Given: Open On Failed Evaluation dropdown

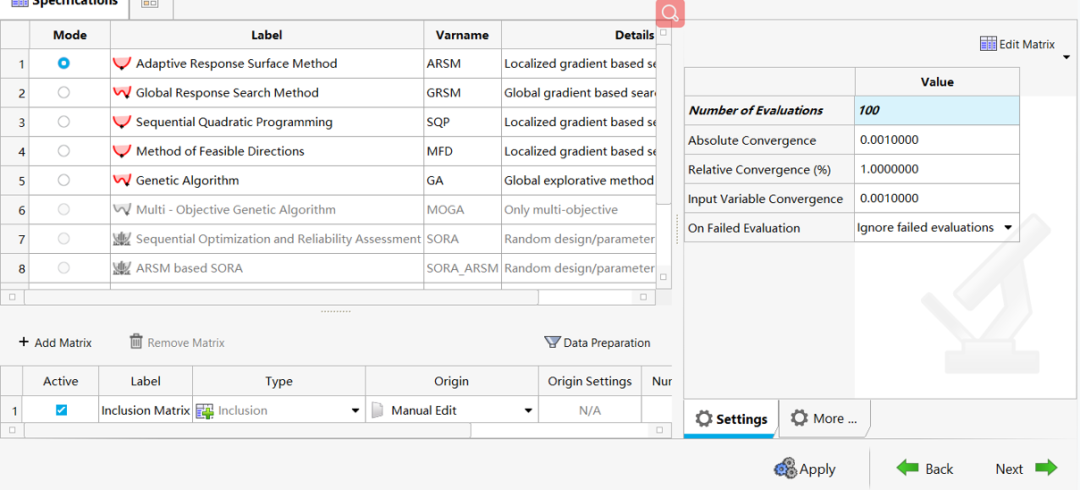Looking at the screenshot, I should [1008, 228].
